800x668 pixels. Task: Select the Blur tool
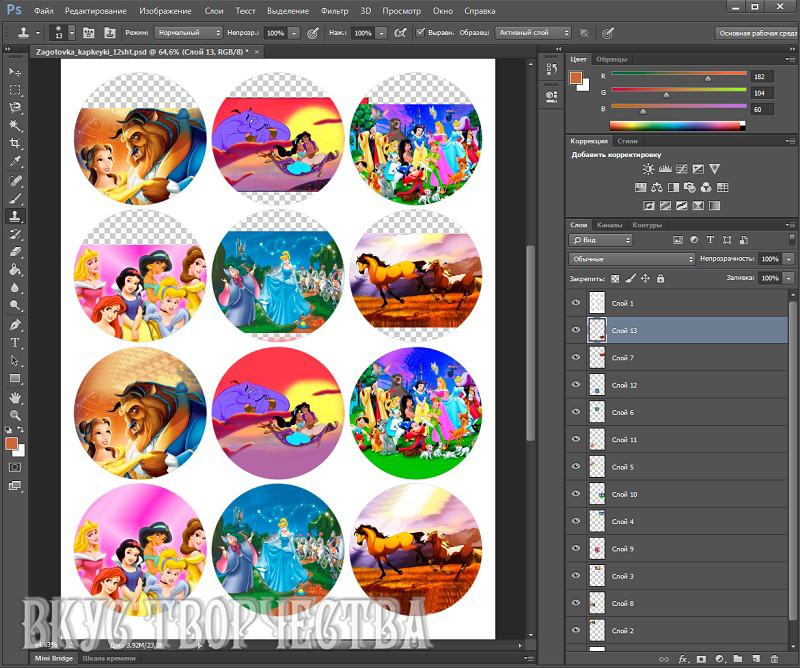pos(15,288)
